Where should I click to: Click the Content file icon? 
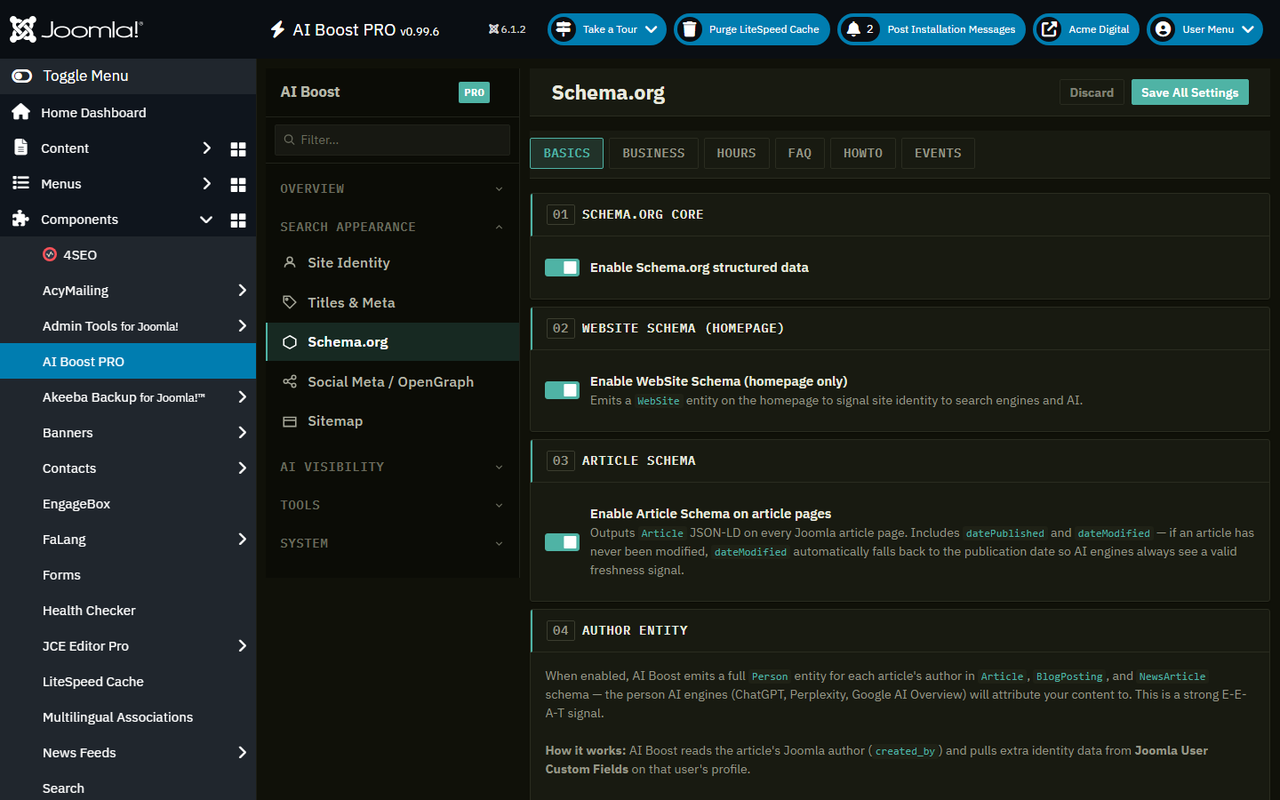pos(20,148)
